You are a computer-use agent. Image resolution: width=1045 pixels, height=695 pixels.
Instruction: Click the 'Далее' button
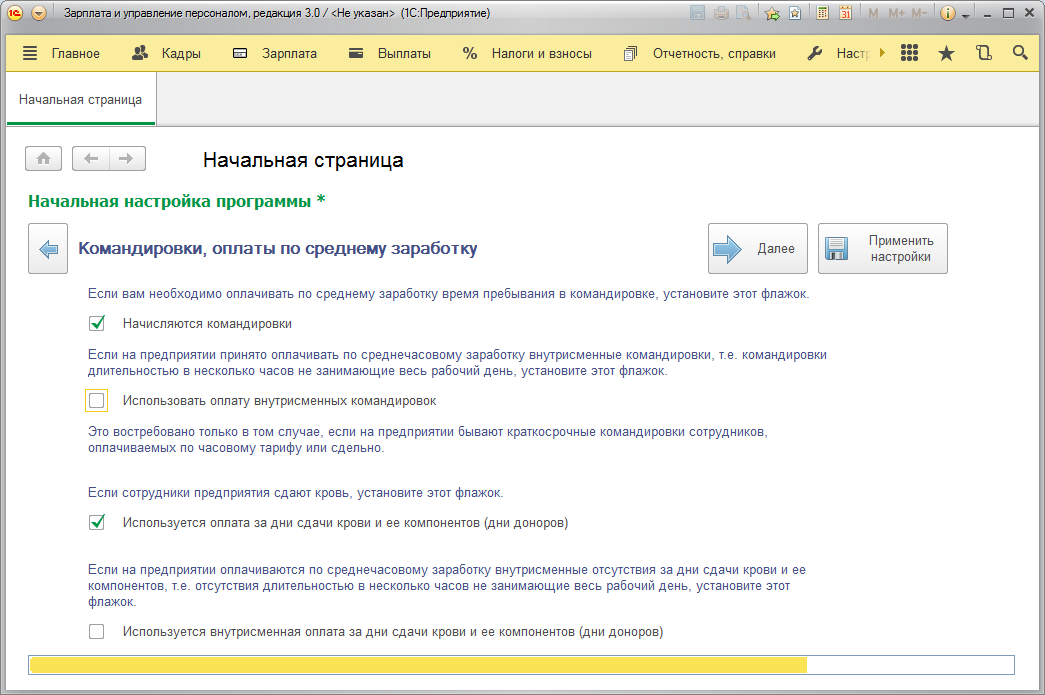[x=758, y=249]
